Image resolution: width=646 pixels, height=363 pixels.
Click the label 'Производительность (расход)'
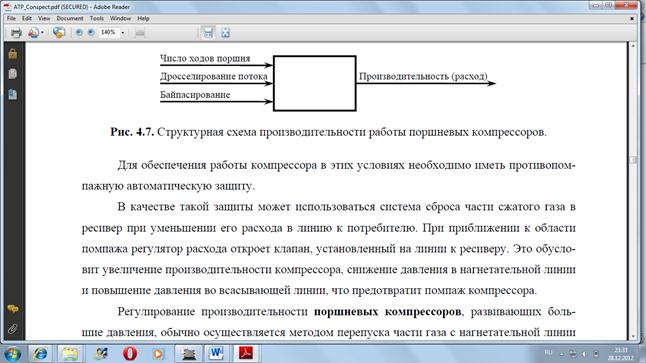pyautogui.click(x=423, y=76)
